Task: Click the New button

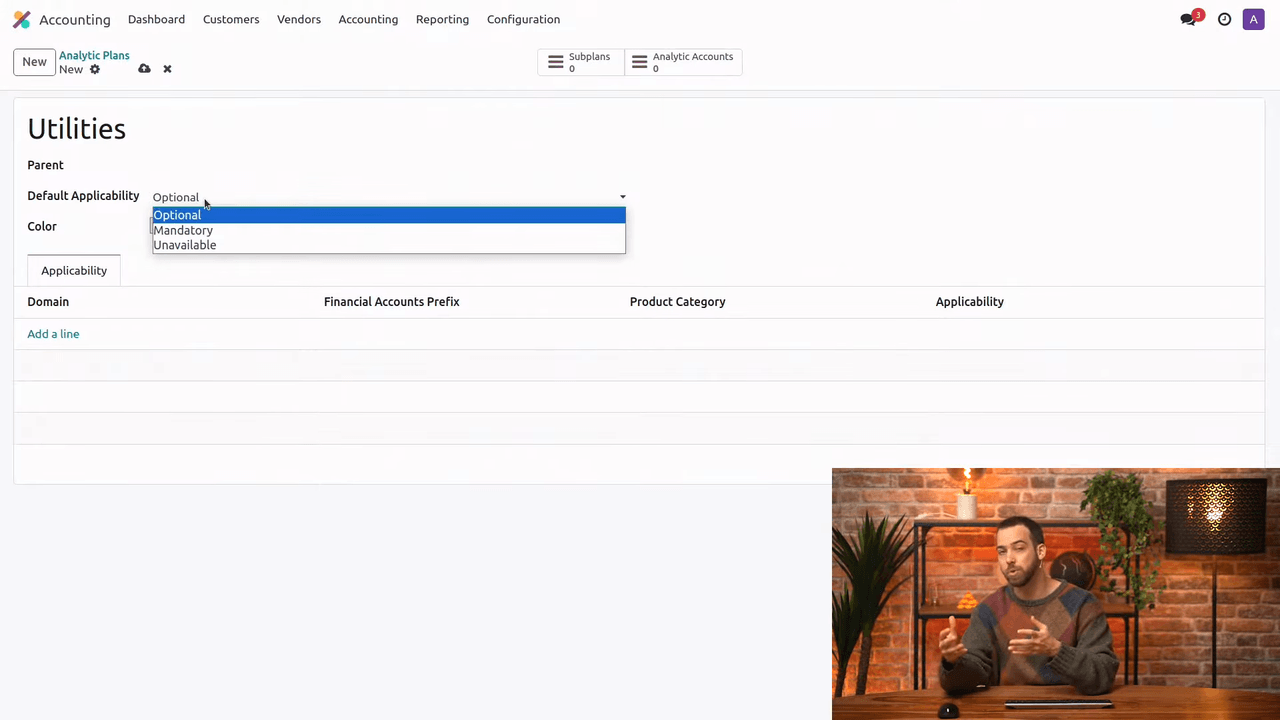Action: pyautogui.click(x=34, y=62)
